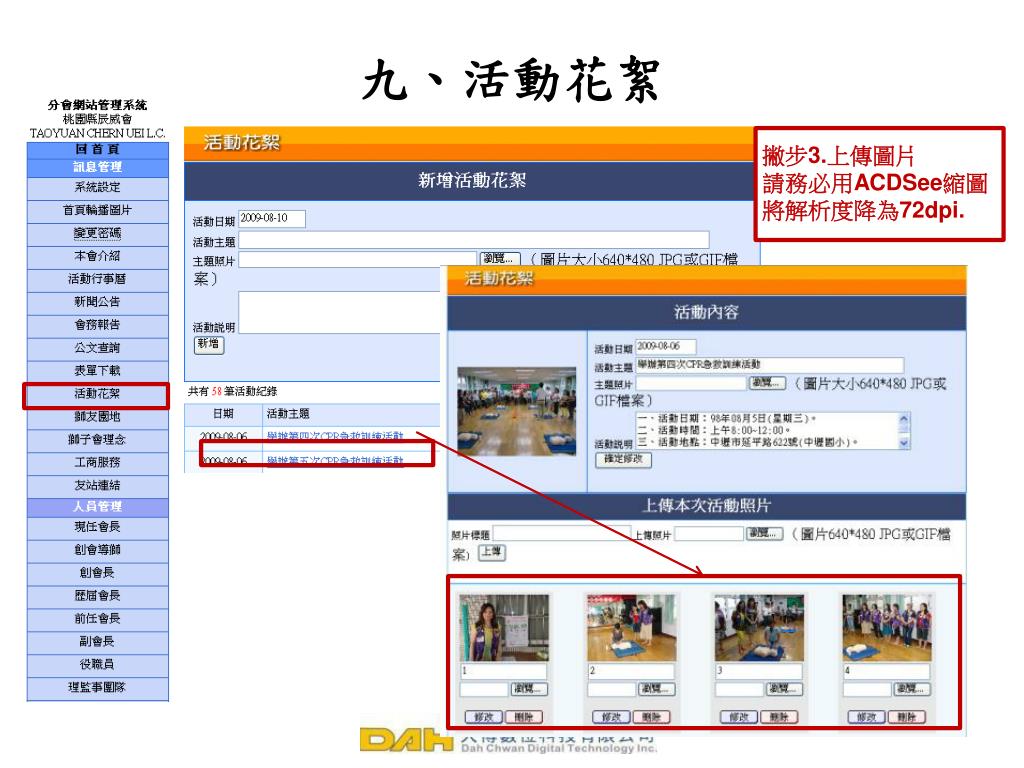1024x768 pixels.
Task: Select 系統設定 in sidebar
Action: click(97, 187)
